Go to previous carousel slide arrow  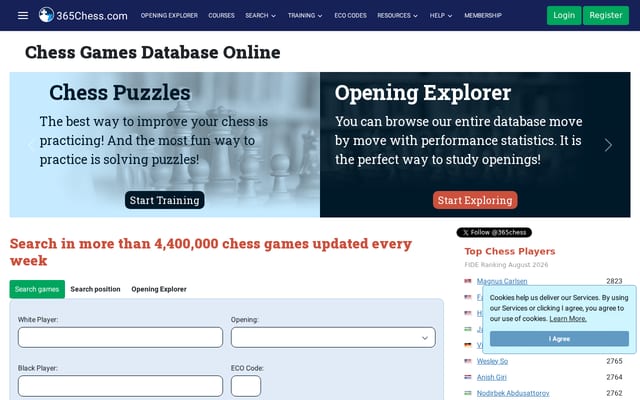click(31, 145)
